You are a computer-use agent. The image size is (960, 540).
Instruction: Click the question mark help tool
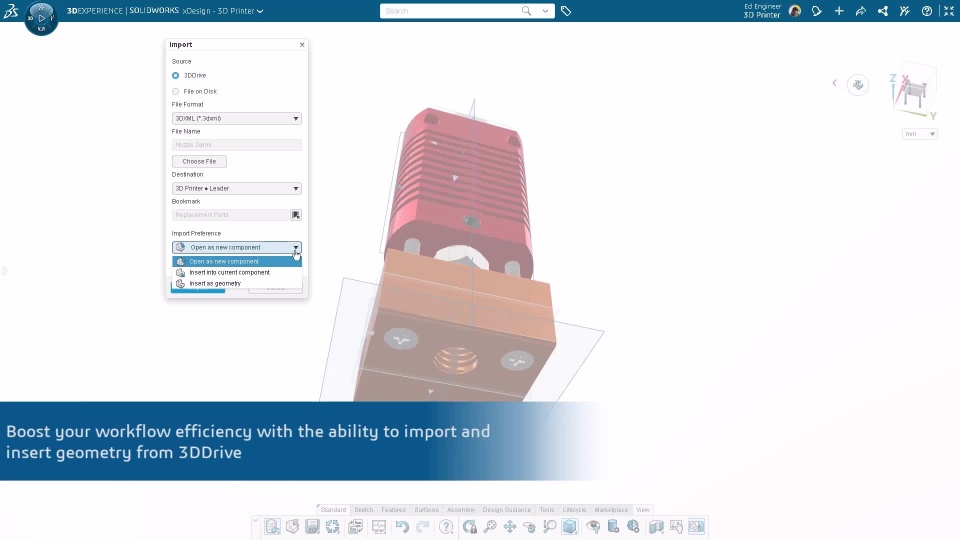pyautogui.click(x=446, y=527)
